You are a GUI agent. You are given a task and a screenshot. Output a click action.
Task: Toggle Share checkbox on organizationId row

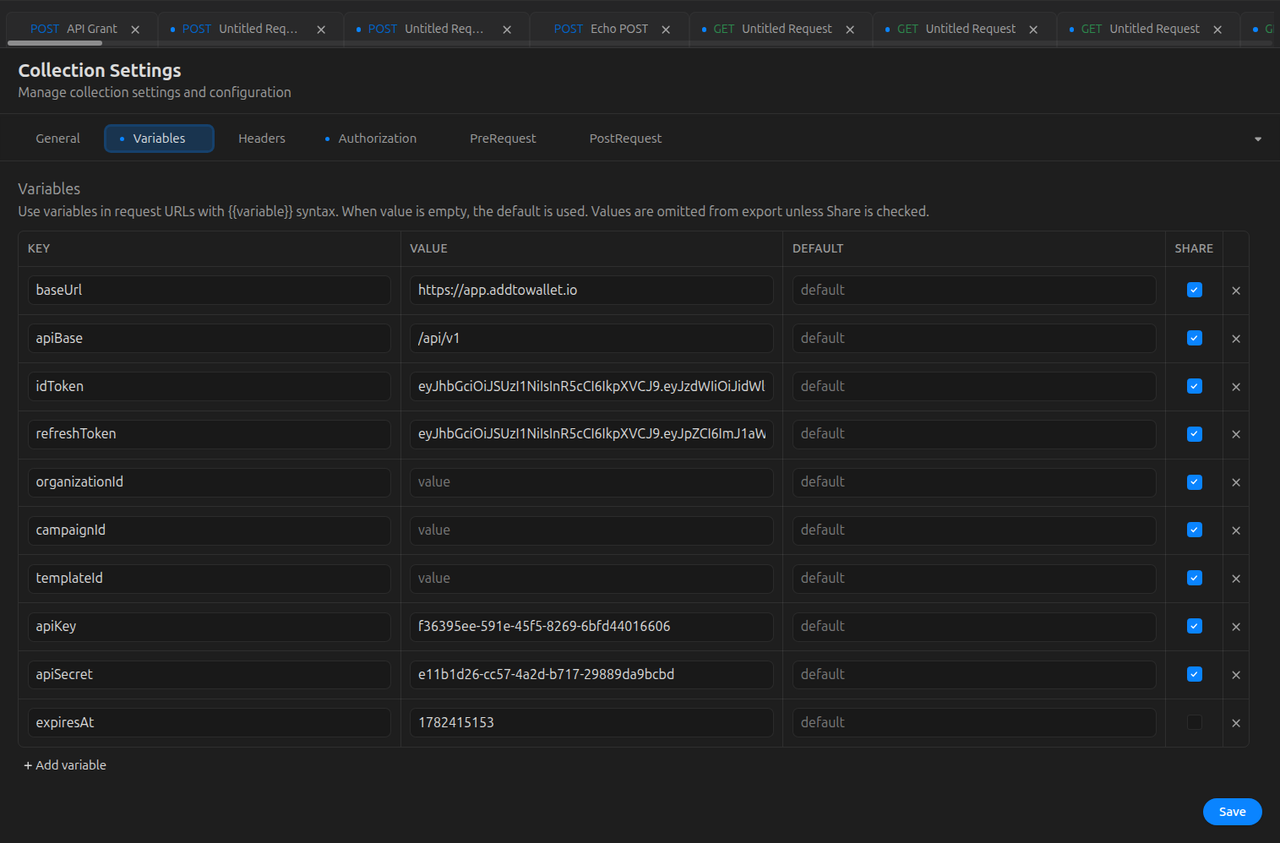tap(1194, 482)
